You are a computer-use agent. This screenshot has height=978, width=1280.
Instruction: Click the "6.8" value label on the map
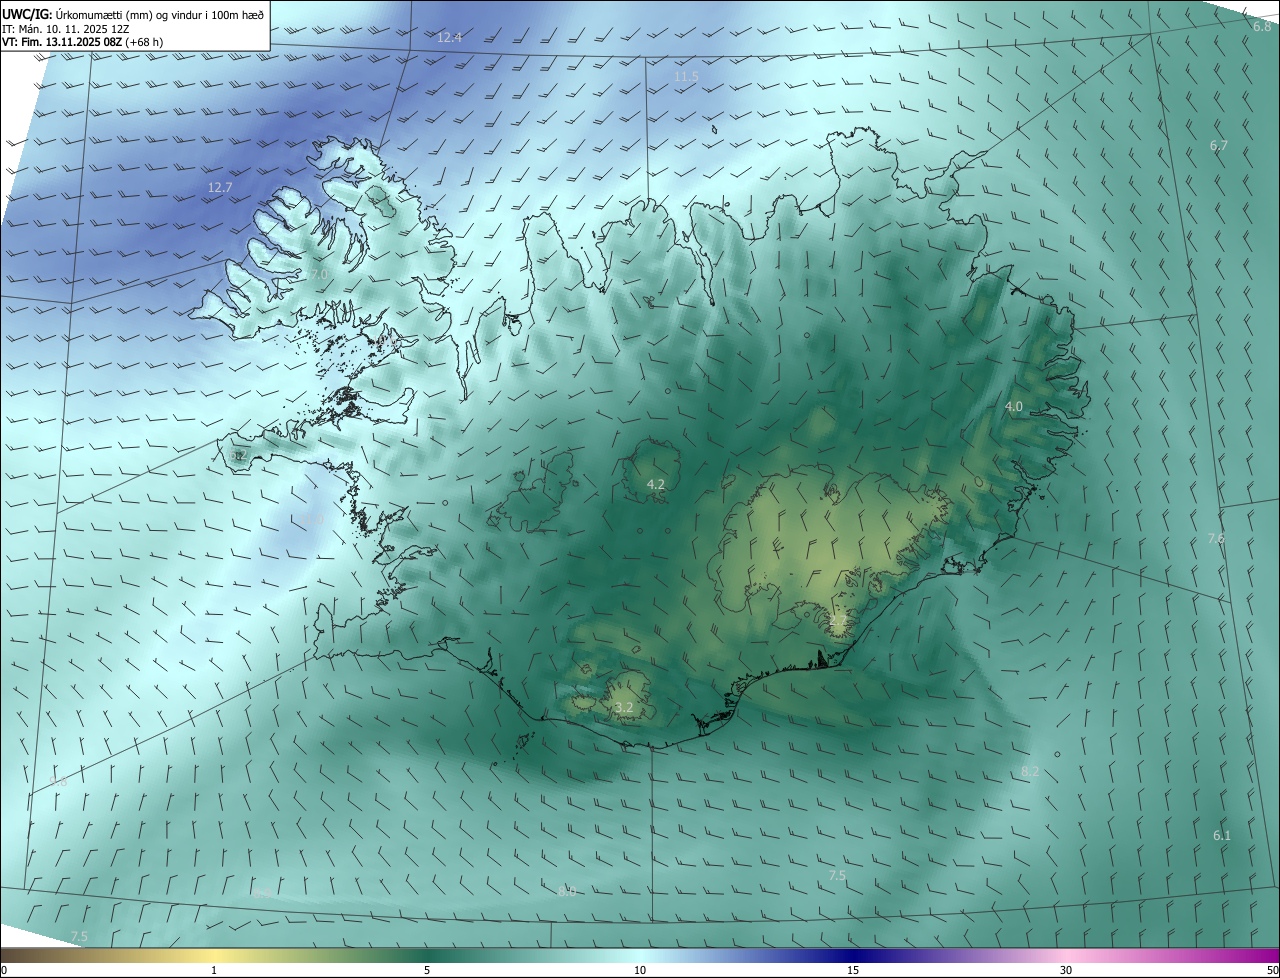(1262, 26)
